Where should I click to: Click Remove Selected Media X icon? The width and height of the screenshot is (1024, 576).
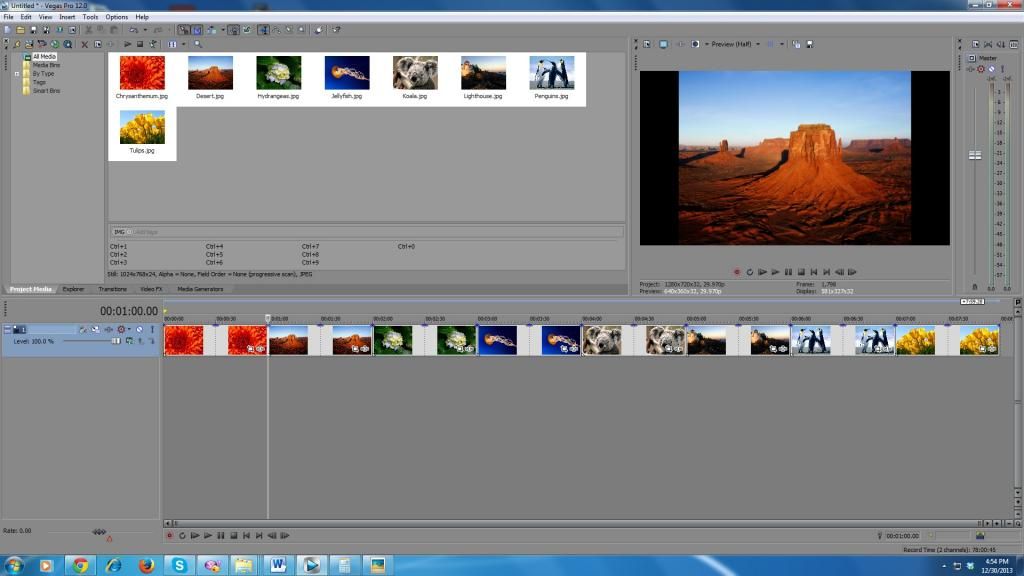point(84,44)
